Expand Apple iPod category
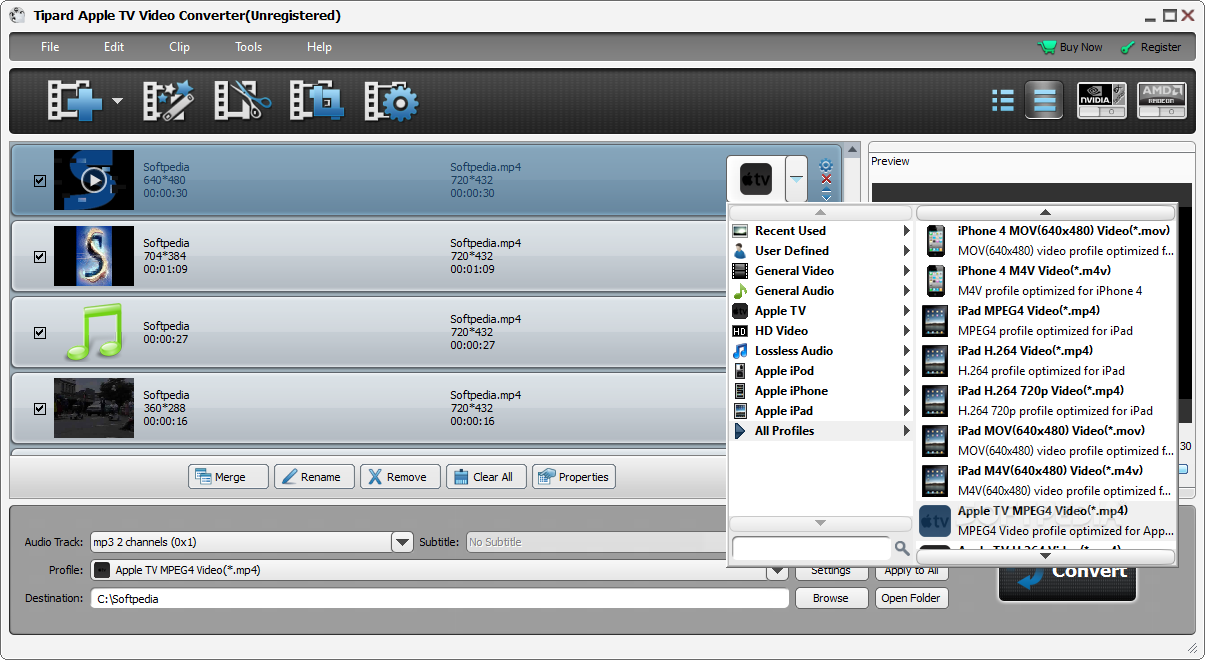 pos(821,371)
